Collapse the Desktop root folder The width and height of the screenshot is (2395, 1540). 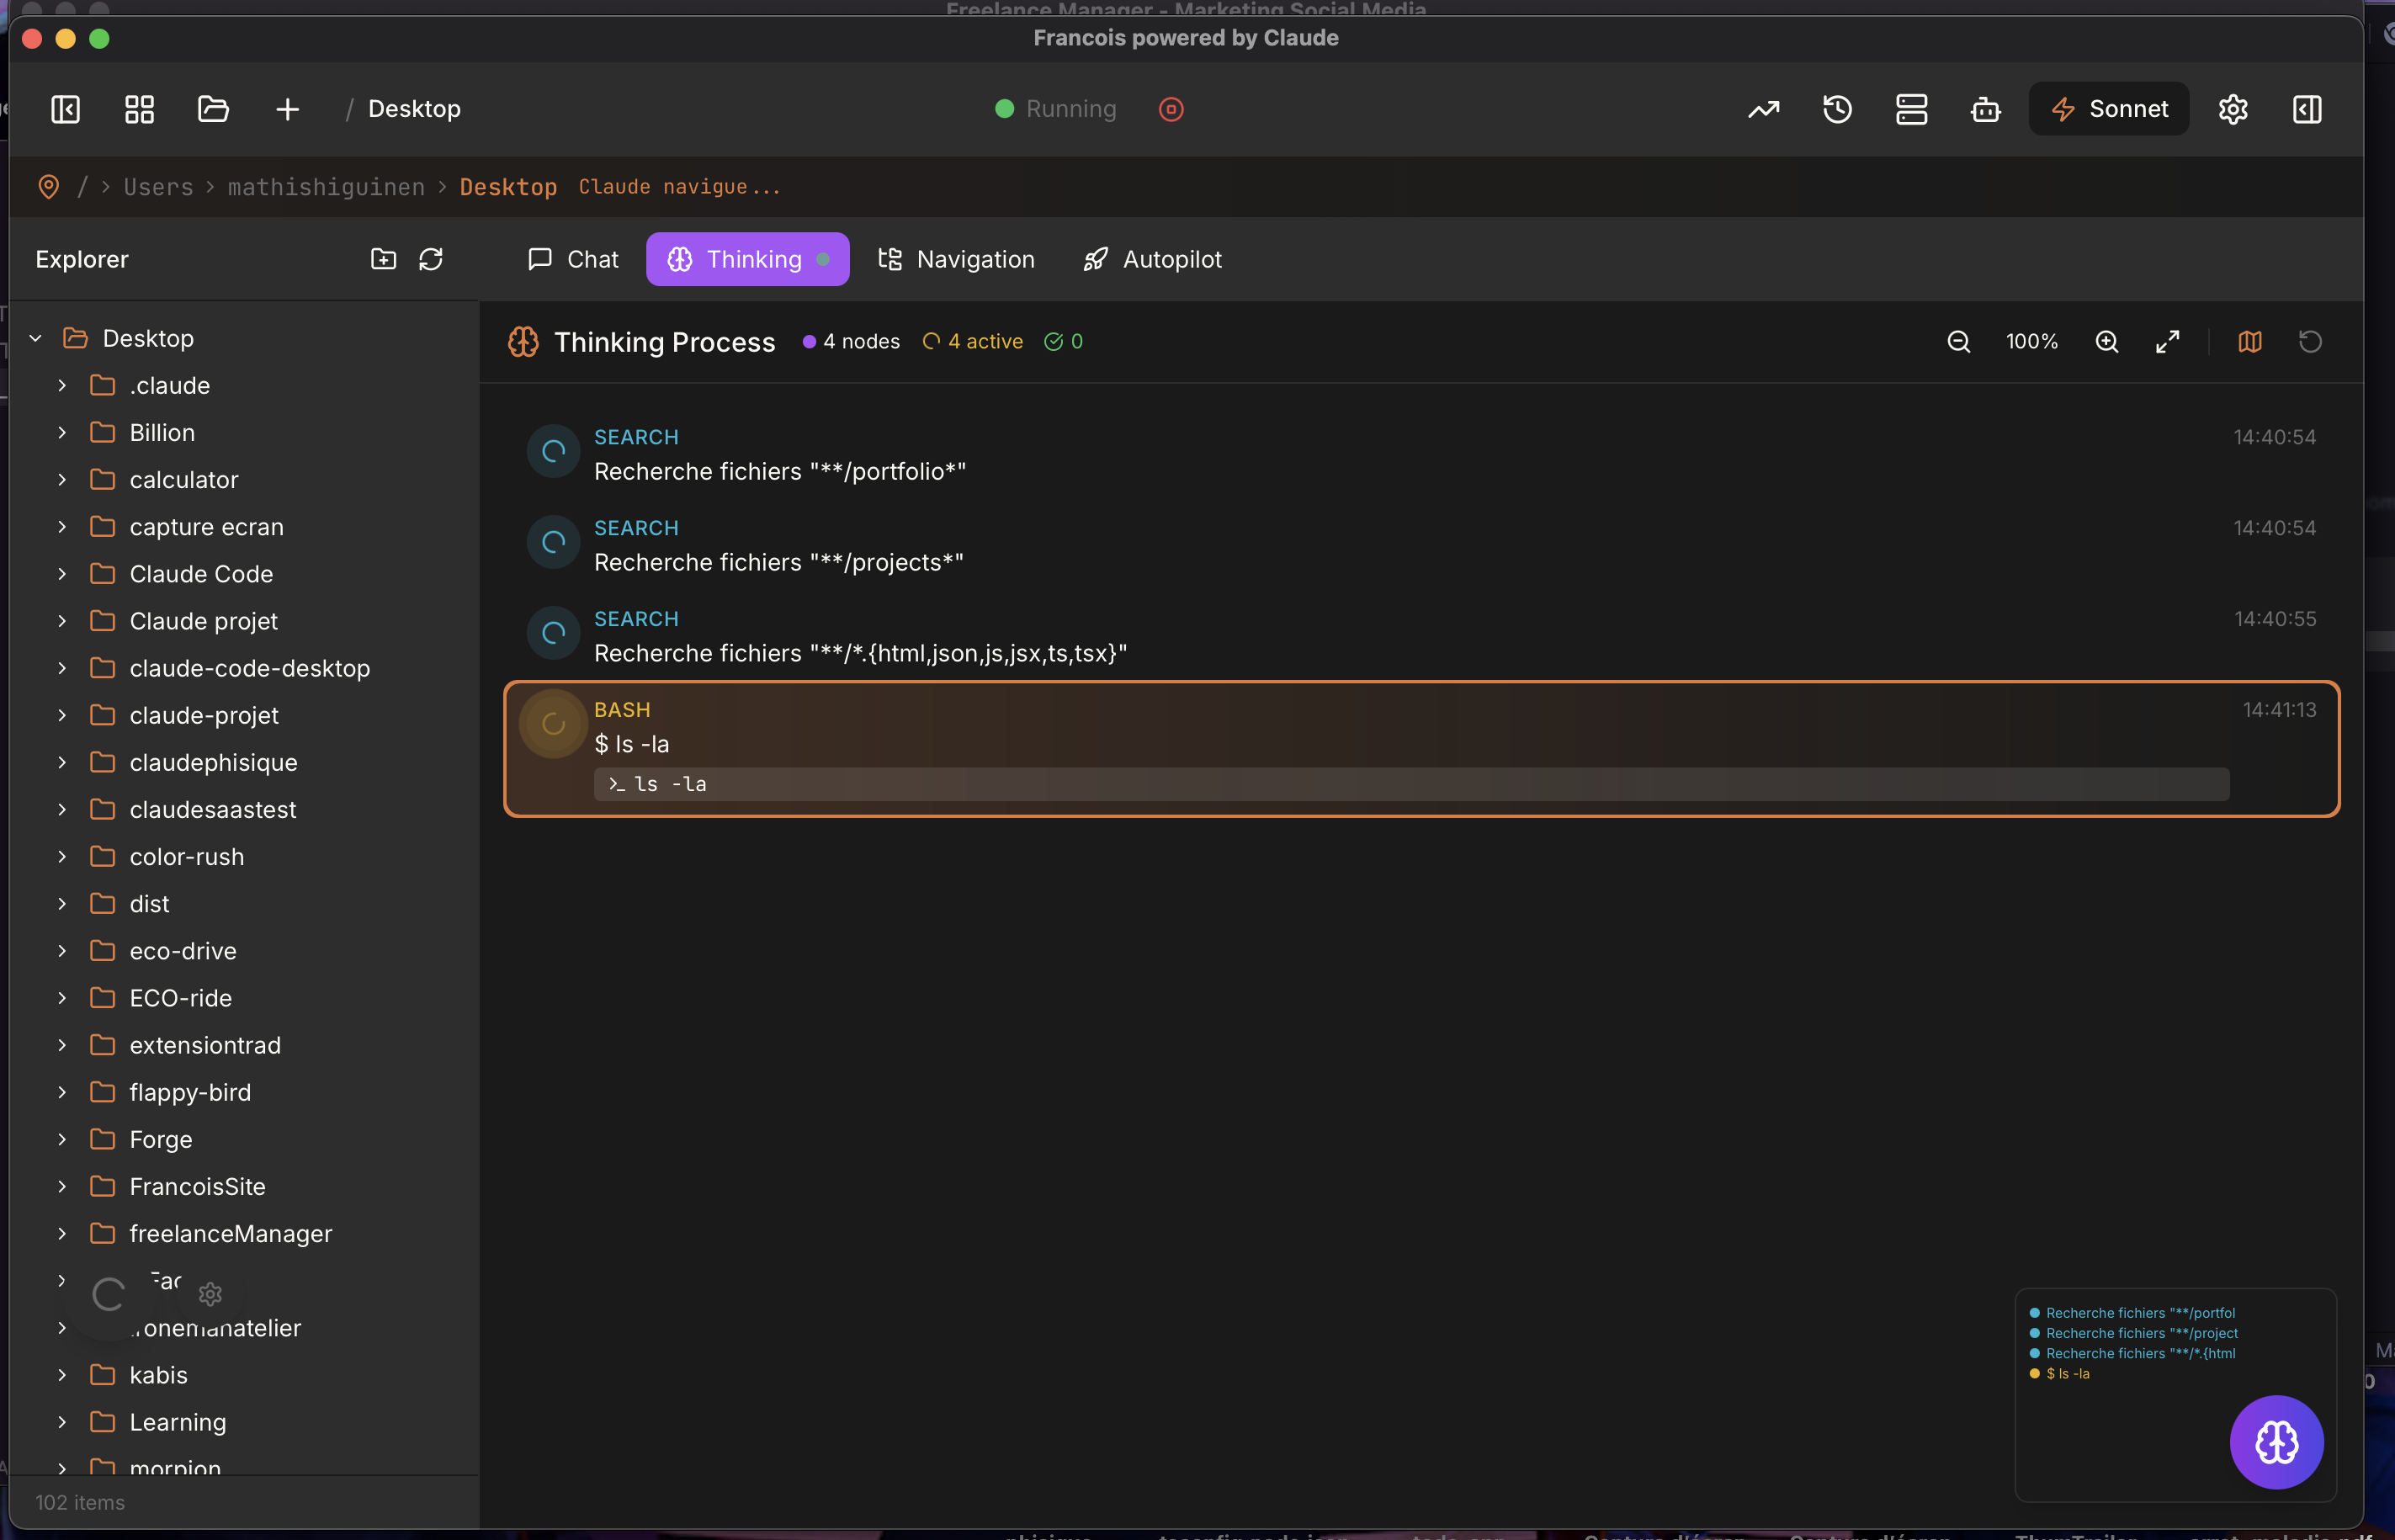[36, 338]
